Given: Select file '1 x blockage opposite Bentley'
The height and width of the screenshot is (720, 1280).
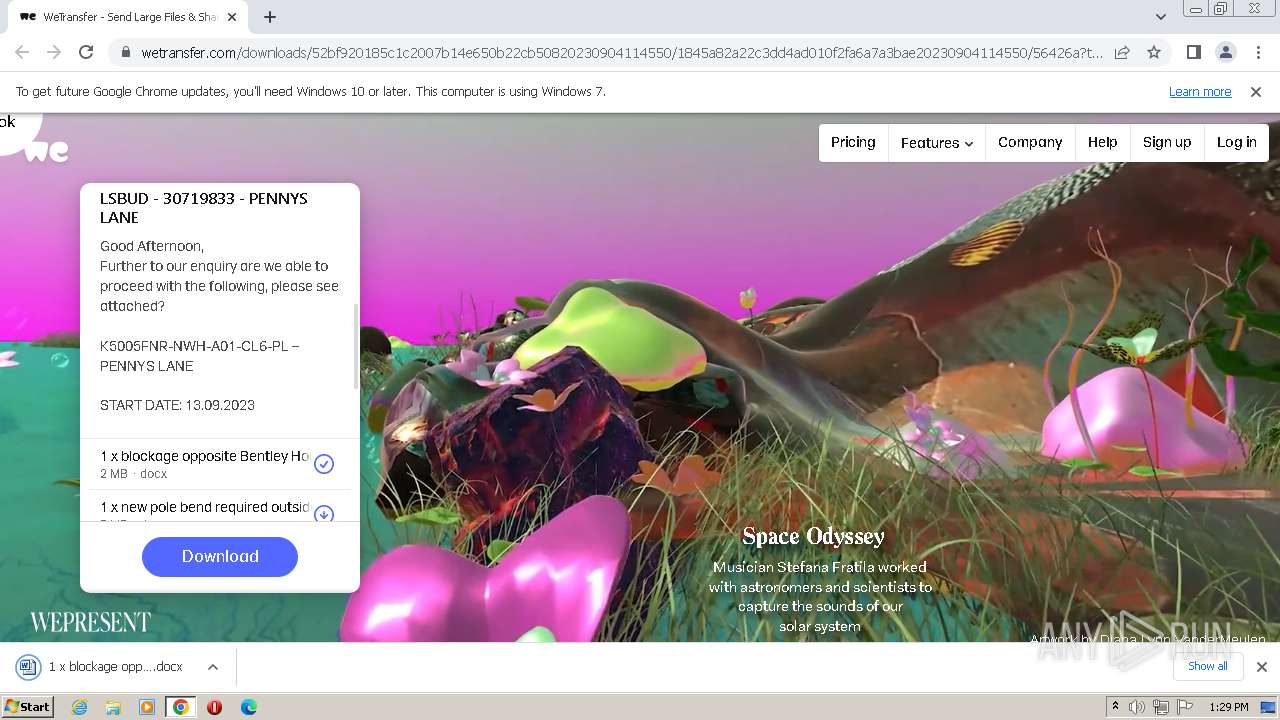Looking at the screenshot, I should point(205,464).
